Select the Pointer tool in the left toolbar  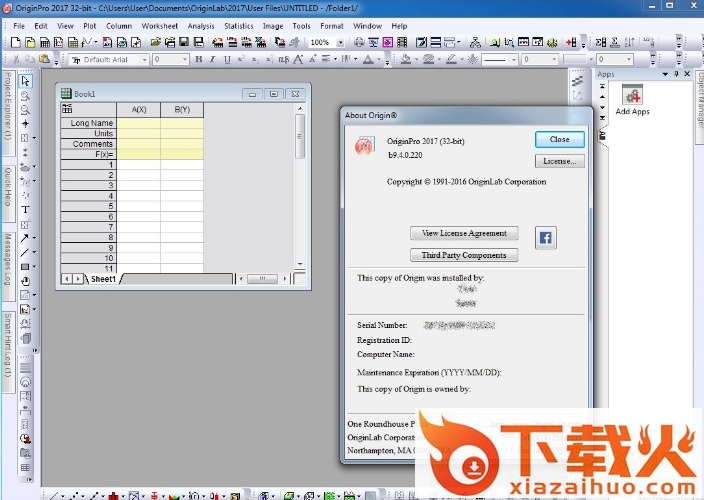[26, 81]
